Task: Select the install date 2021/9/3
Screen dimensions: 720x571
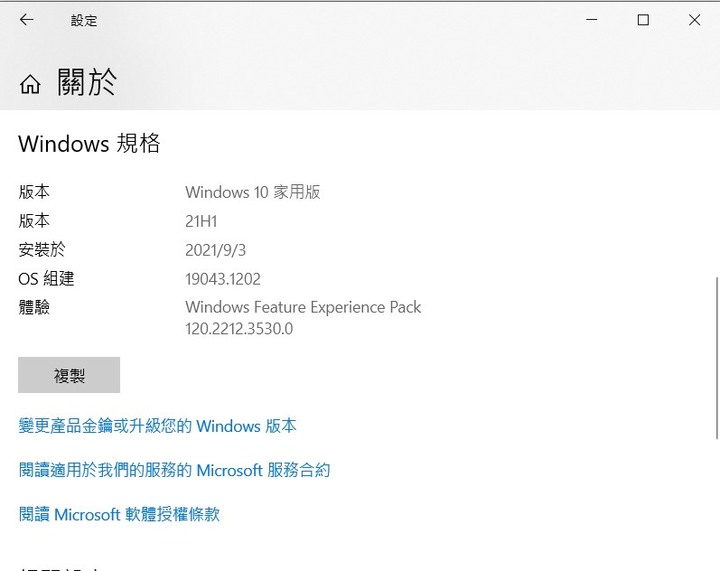Action: click(x=215, y=250)
